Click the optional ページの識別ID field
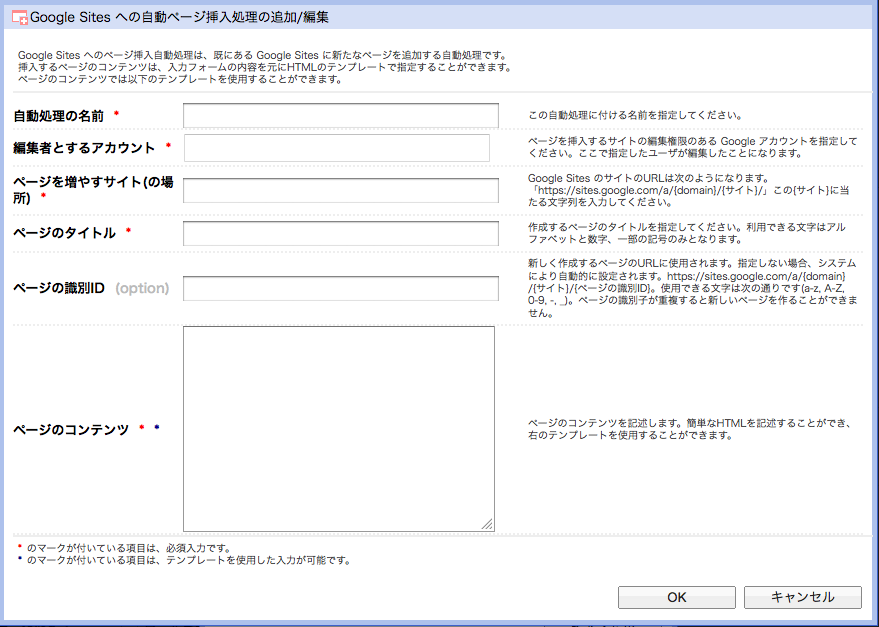Viewport: 879px width, 627px height. click(339, 288)
